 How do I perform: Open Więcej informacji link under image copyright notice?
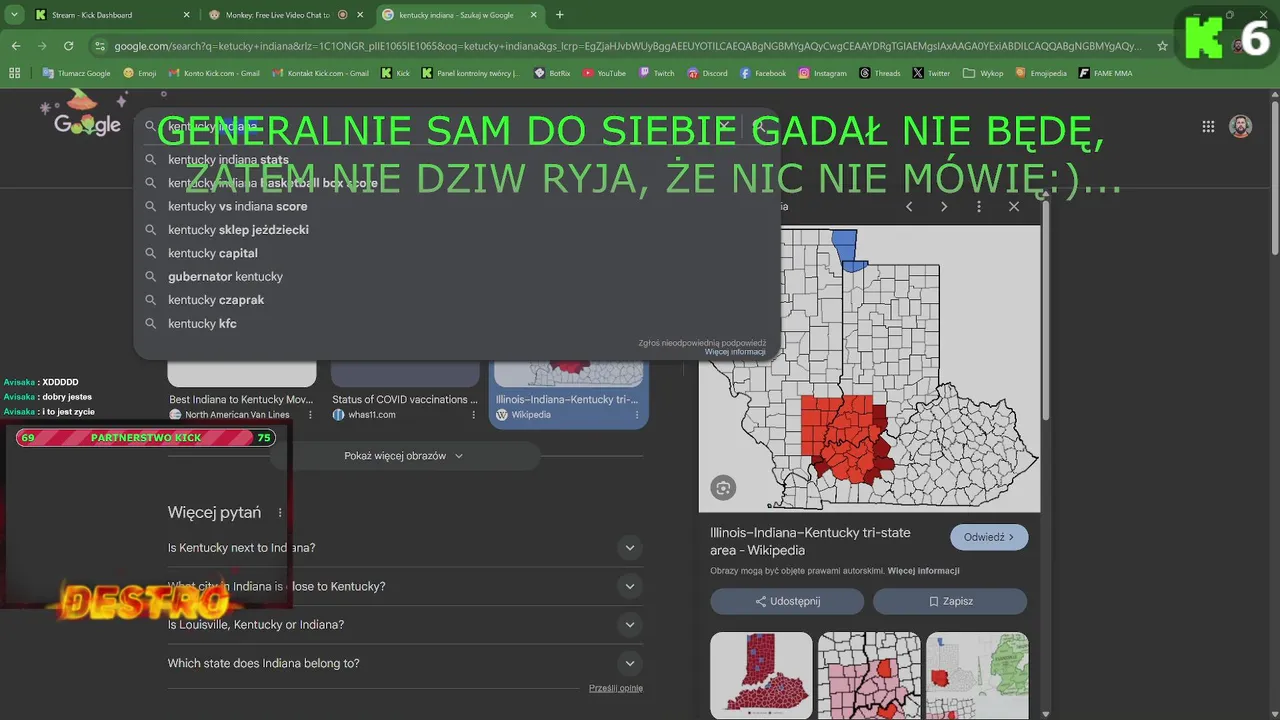[x=923, y=571]
